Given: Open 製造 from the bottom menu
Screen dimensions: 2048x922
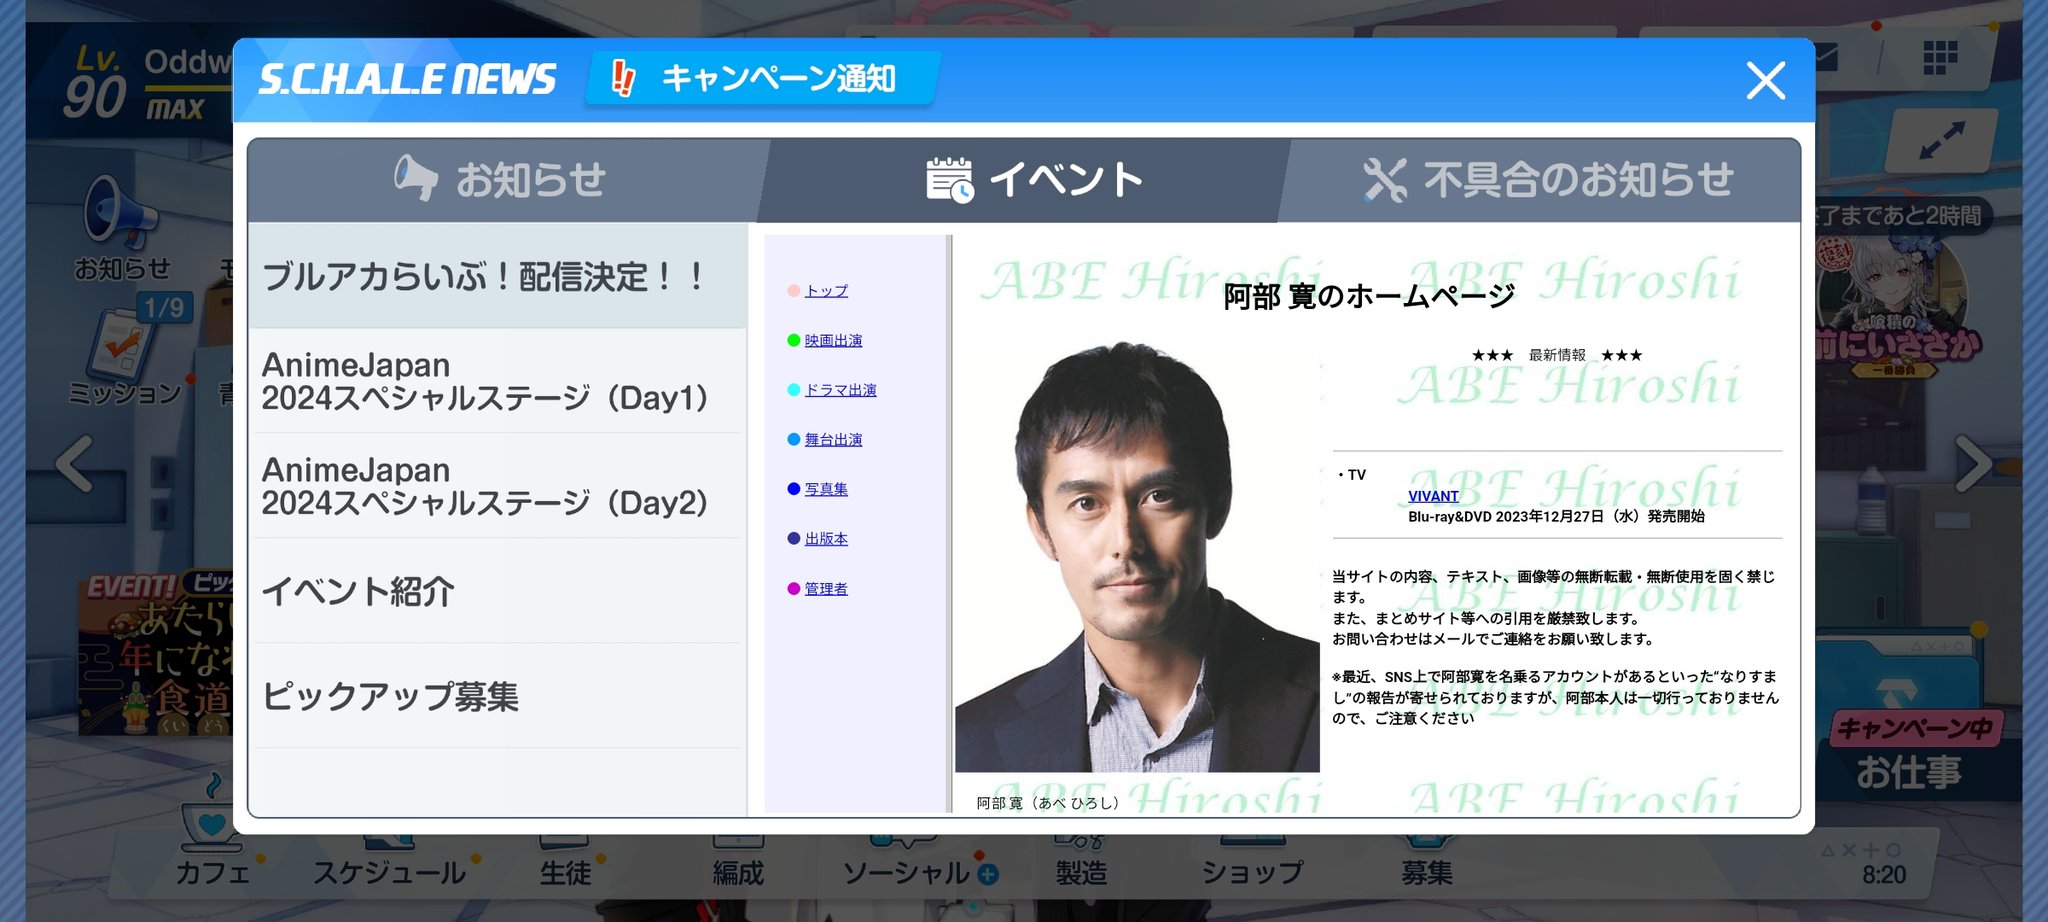Looking at the screenshot, I should tap(1081, 873).
